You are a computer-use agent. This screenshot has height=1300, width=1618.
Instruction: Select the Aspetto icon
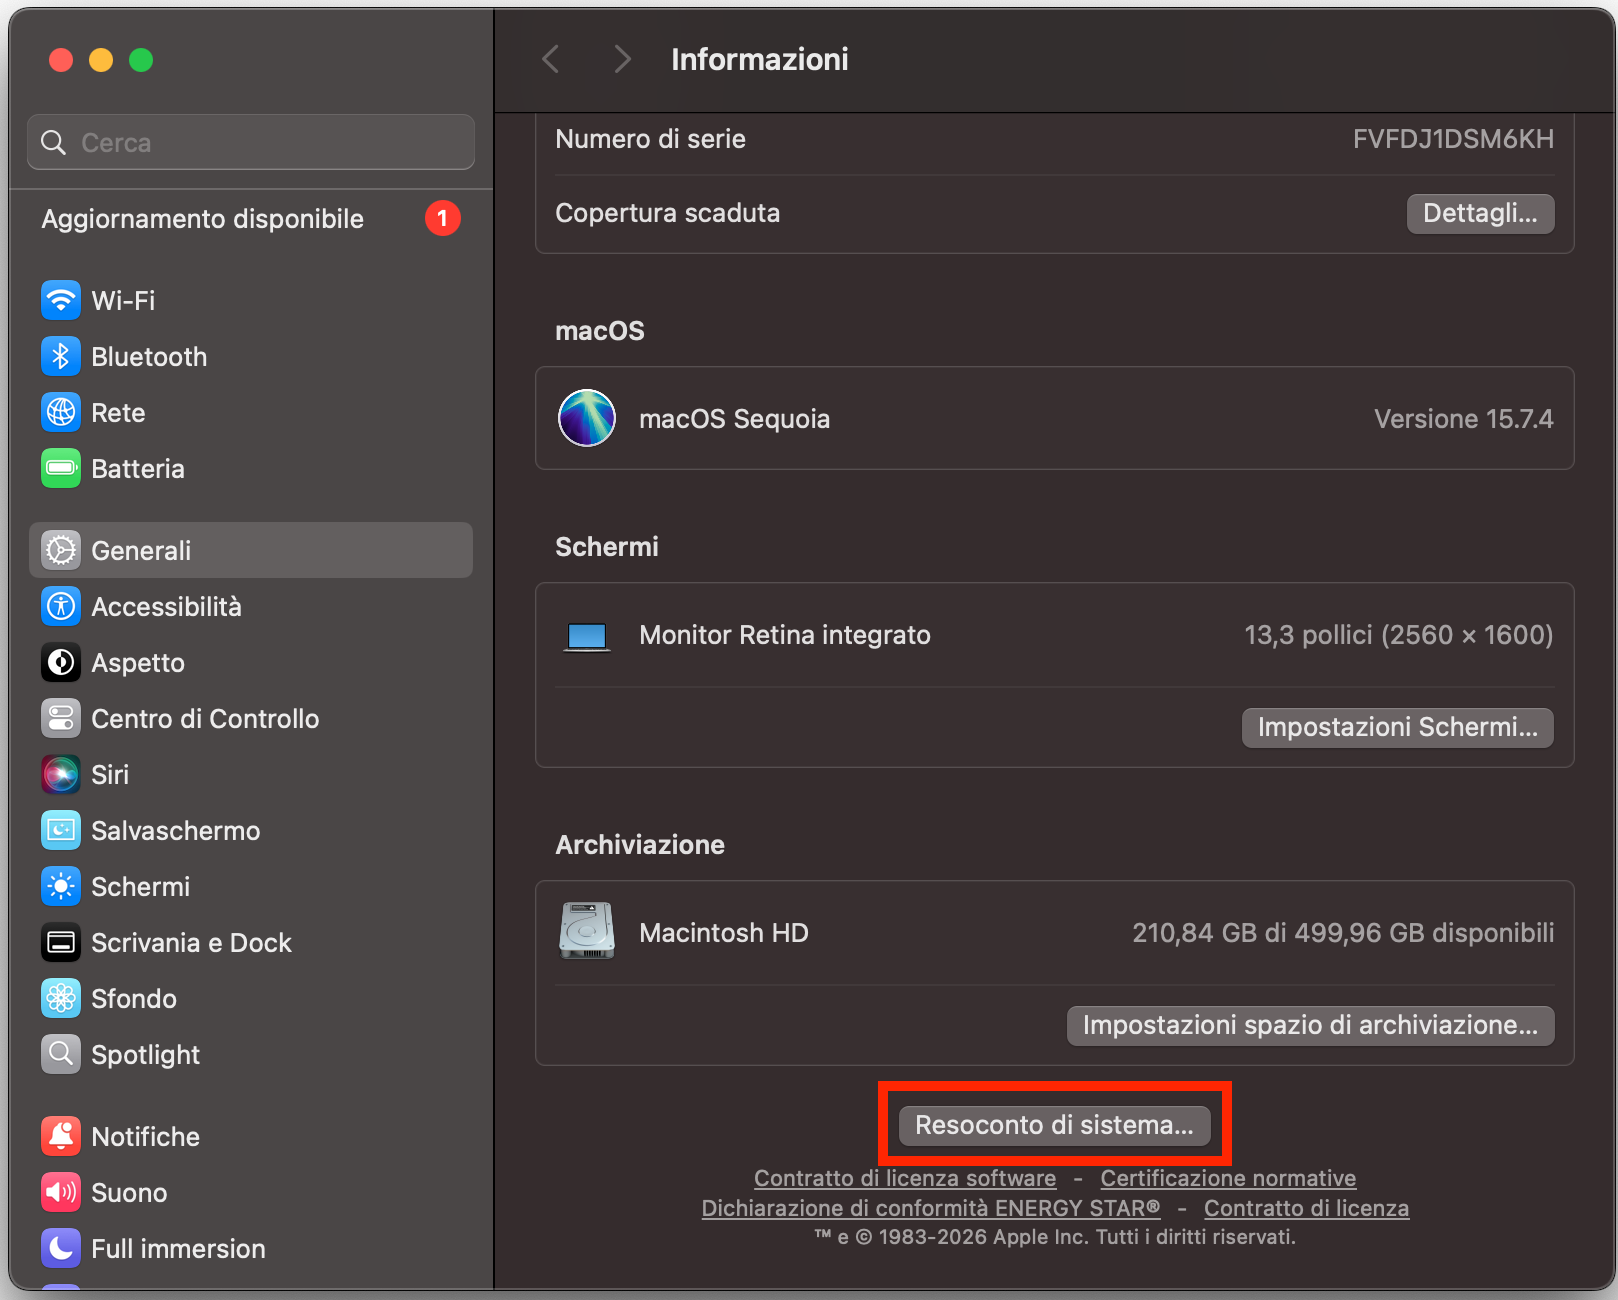[61, 662]
